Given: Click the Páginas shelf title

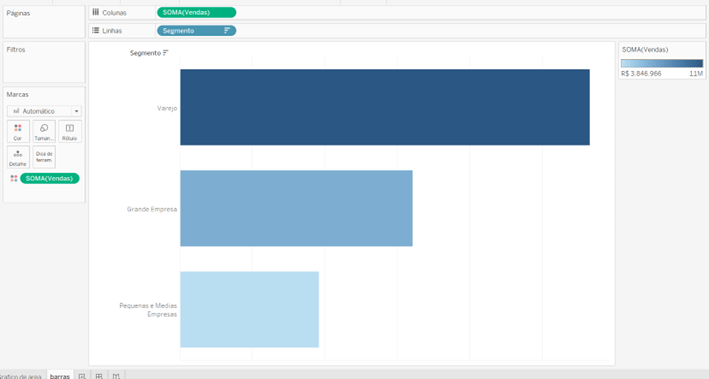Looking at the screenshot, I should pos(18,13).
